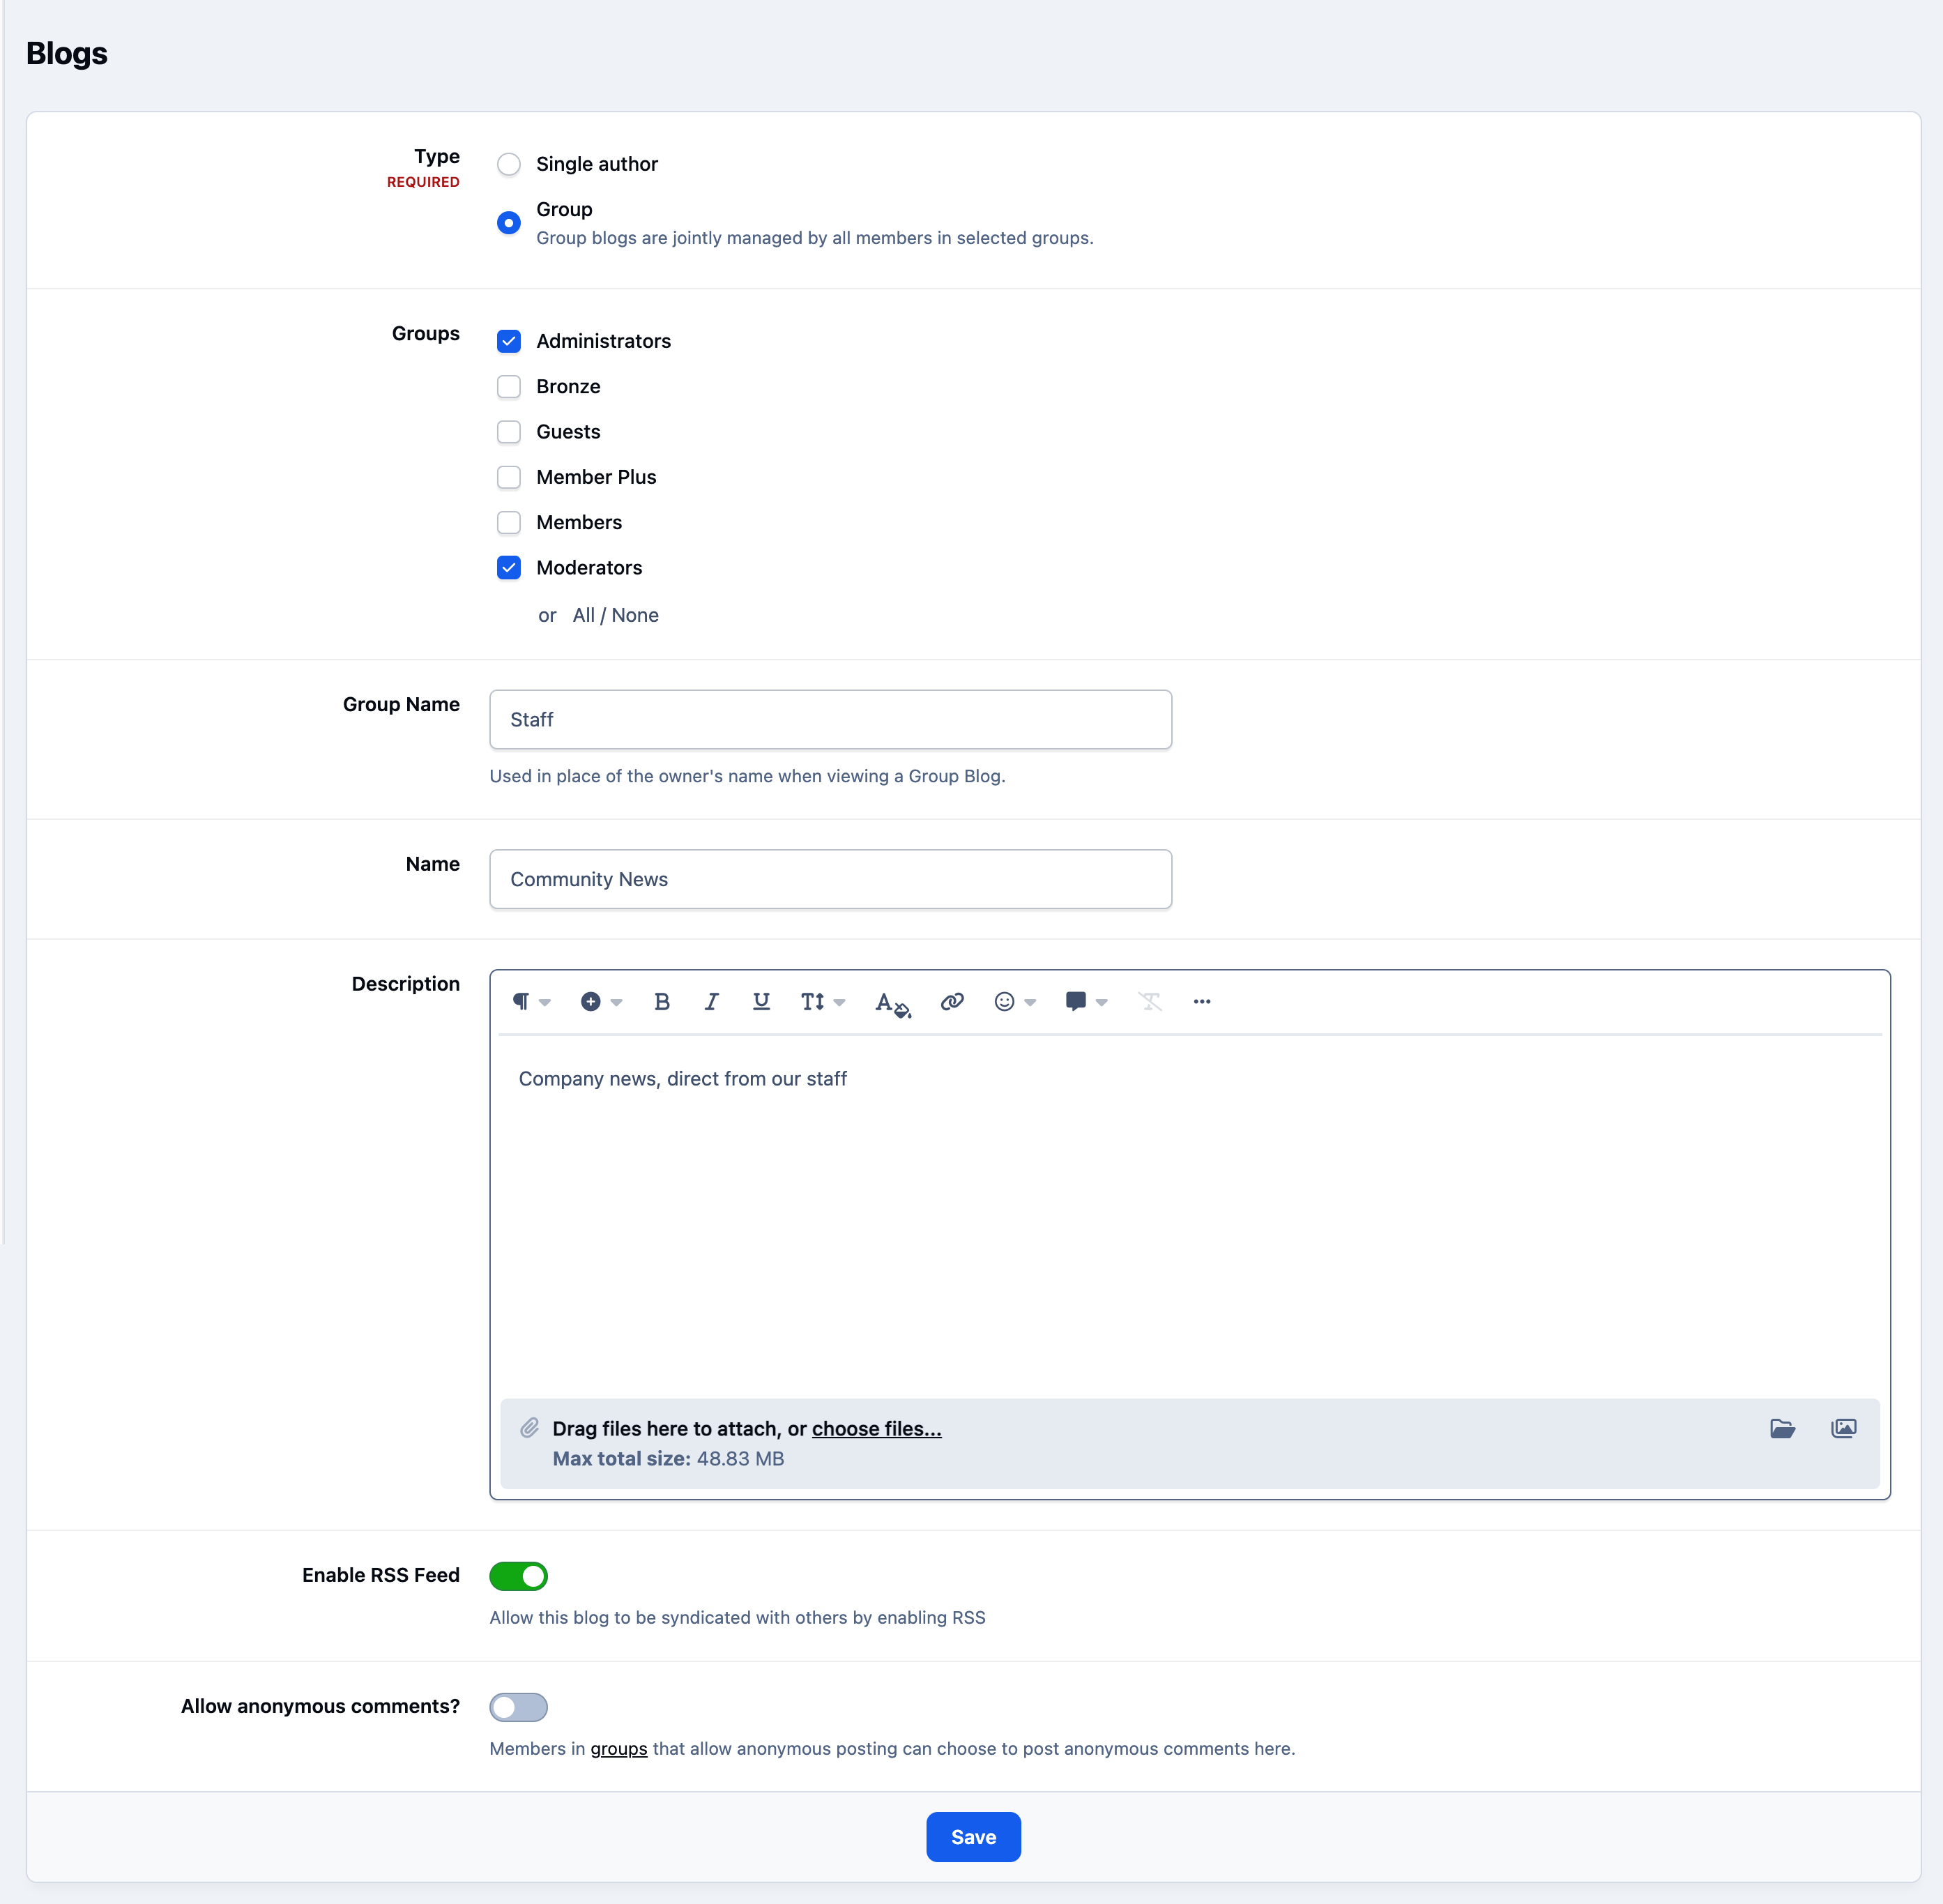Uncheck the Moderators group checkbox
The height and width of the screenshot is (1904, 1943).
pos(509,568)
